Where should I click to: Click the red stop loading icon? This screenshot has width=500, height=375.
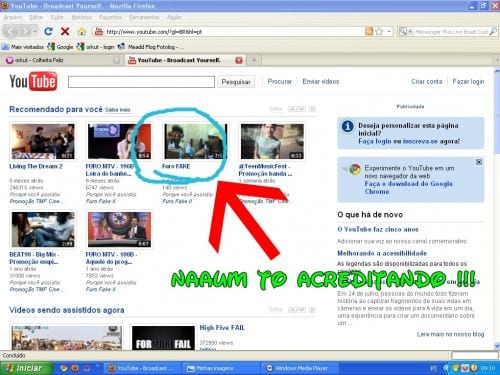click(65, 31)
